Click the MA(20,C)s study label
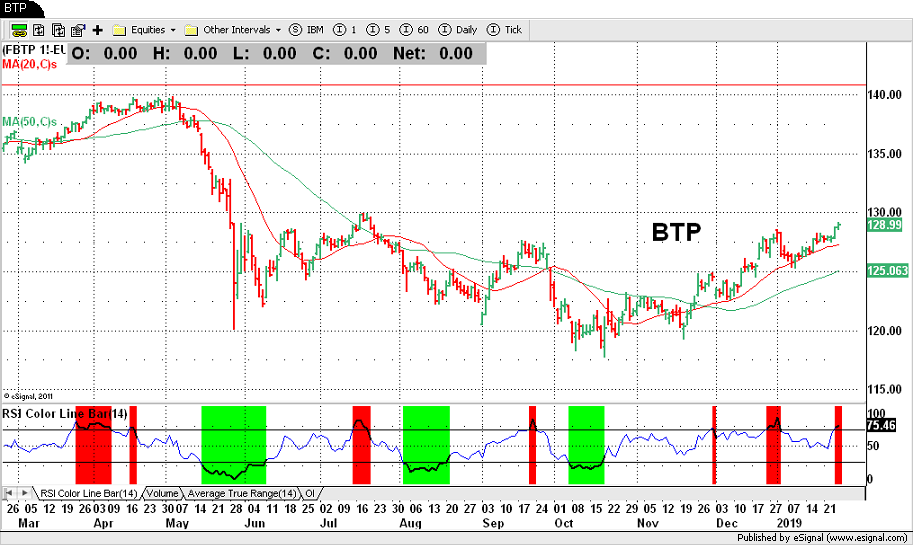 (x=30, y=64)
